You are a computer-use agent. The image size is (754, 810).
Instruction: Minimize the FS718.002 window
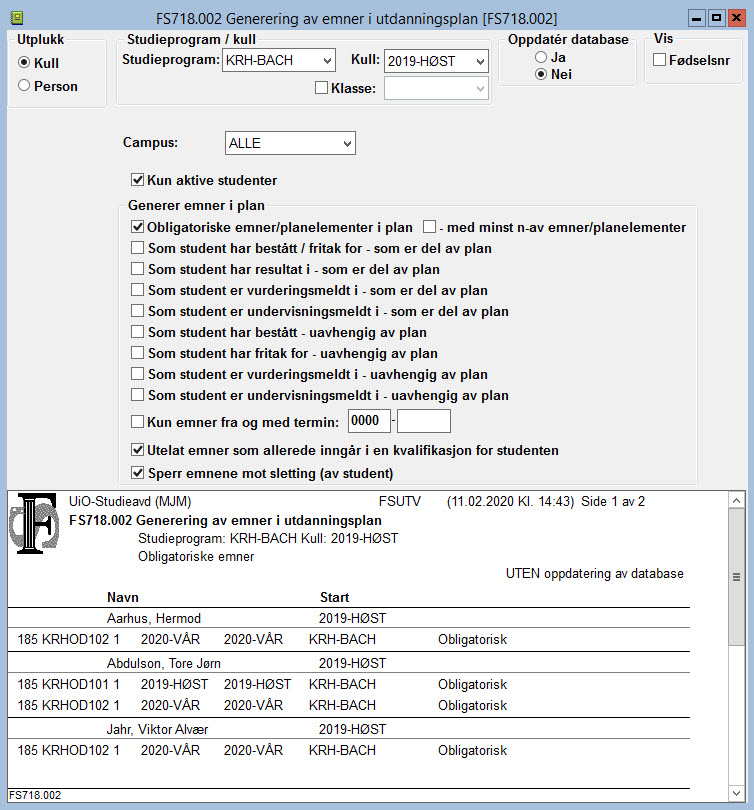click(x=696, y=18)
